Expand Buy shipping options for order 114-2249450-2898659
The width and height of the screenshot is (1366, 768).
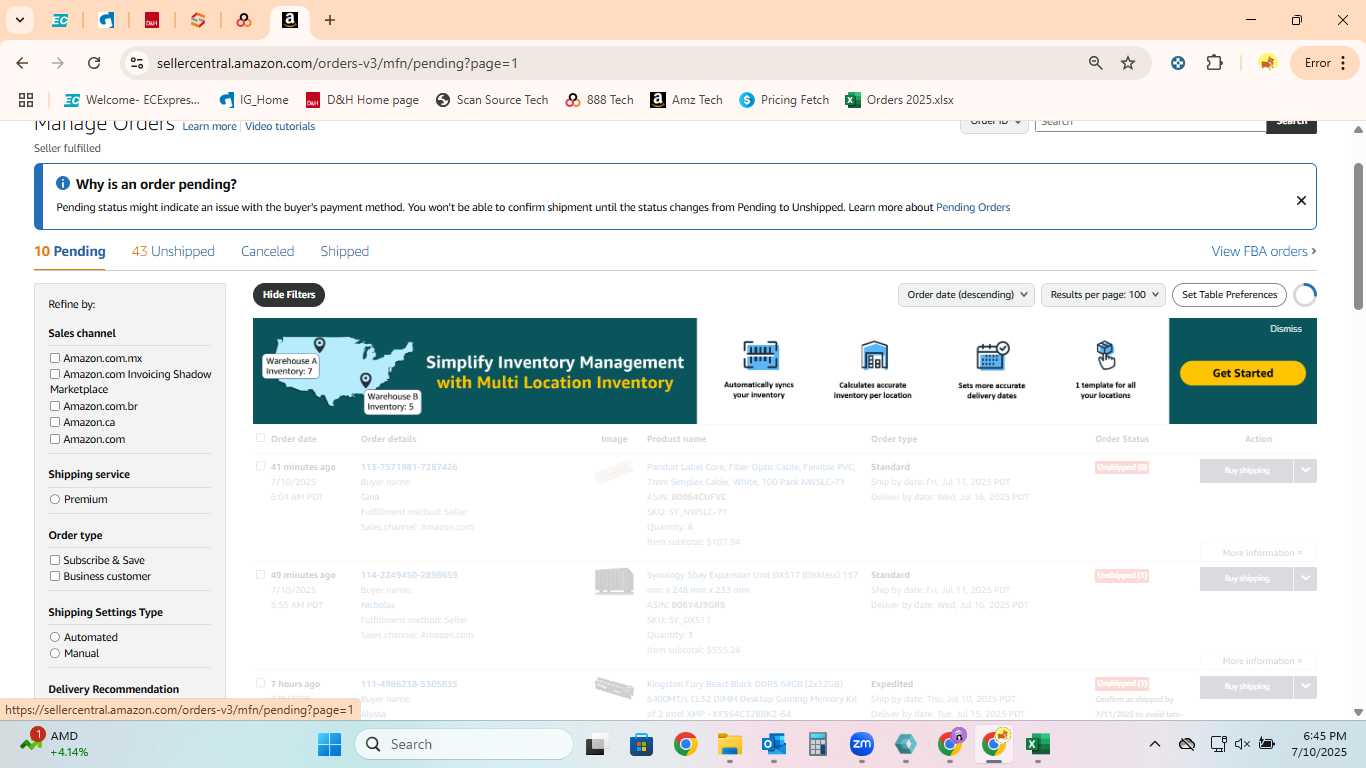(1305, 578)
